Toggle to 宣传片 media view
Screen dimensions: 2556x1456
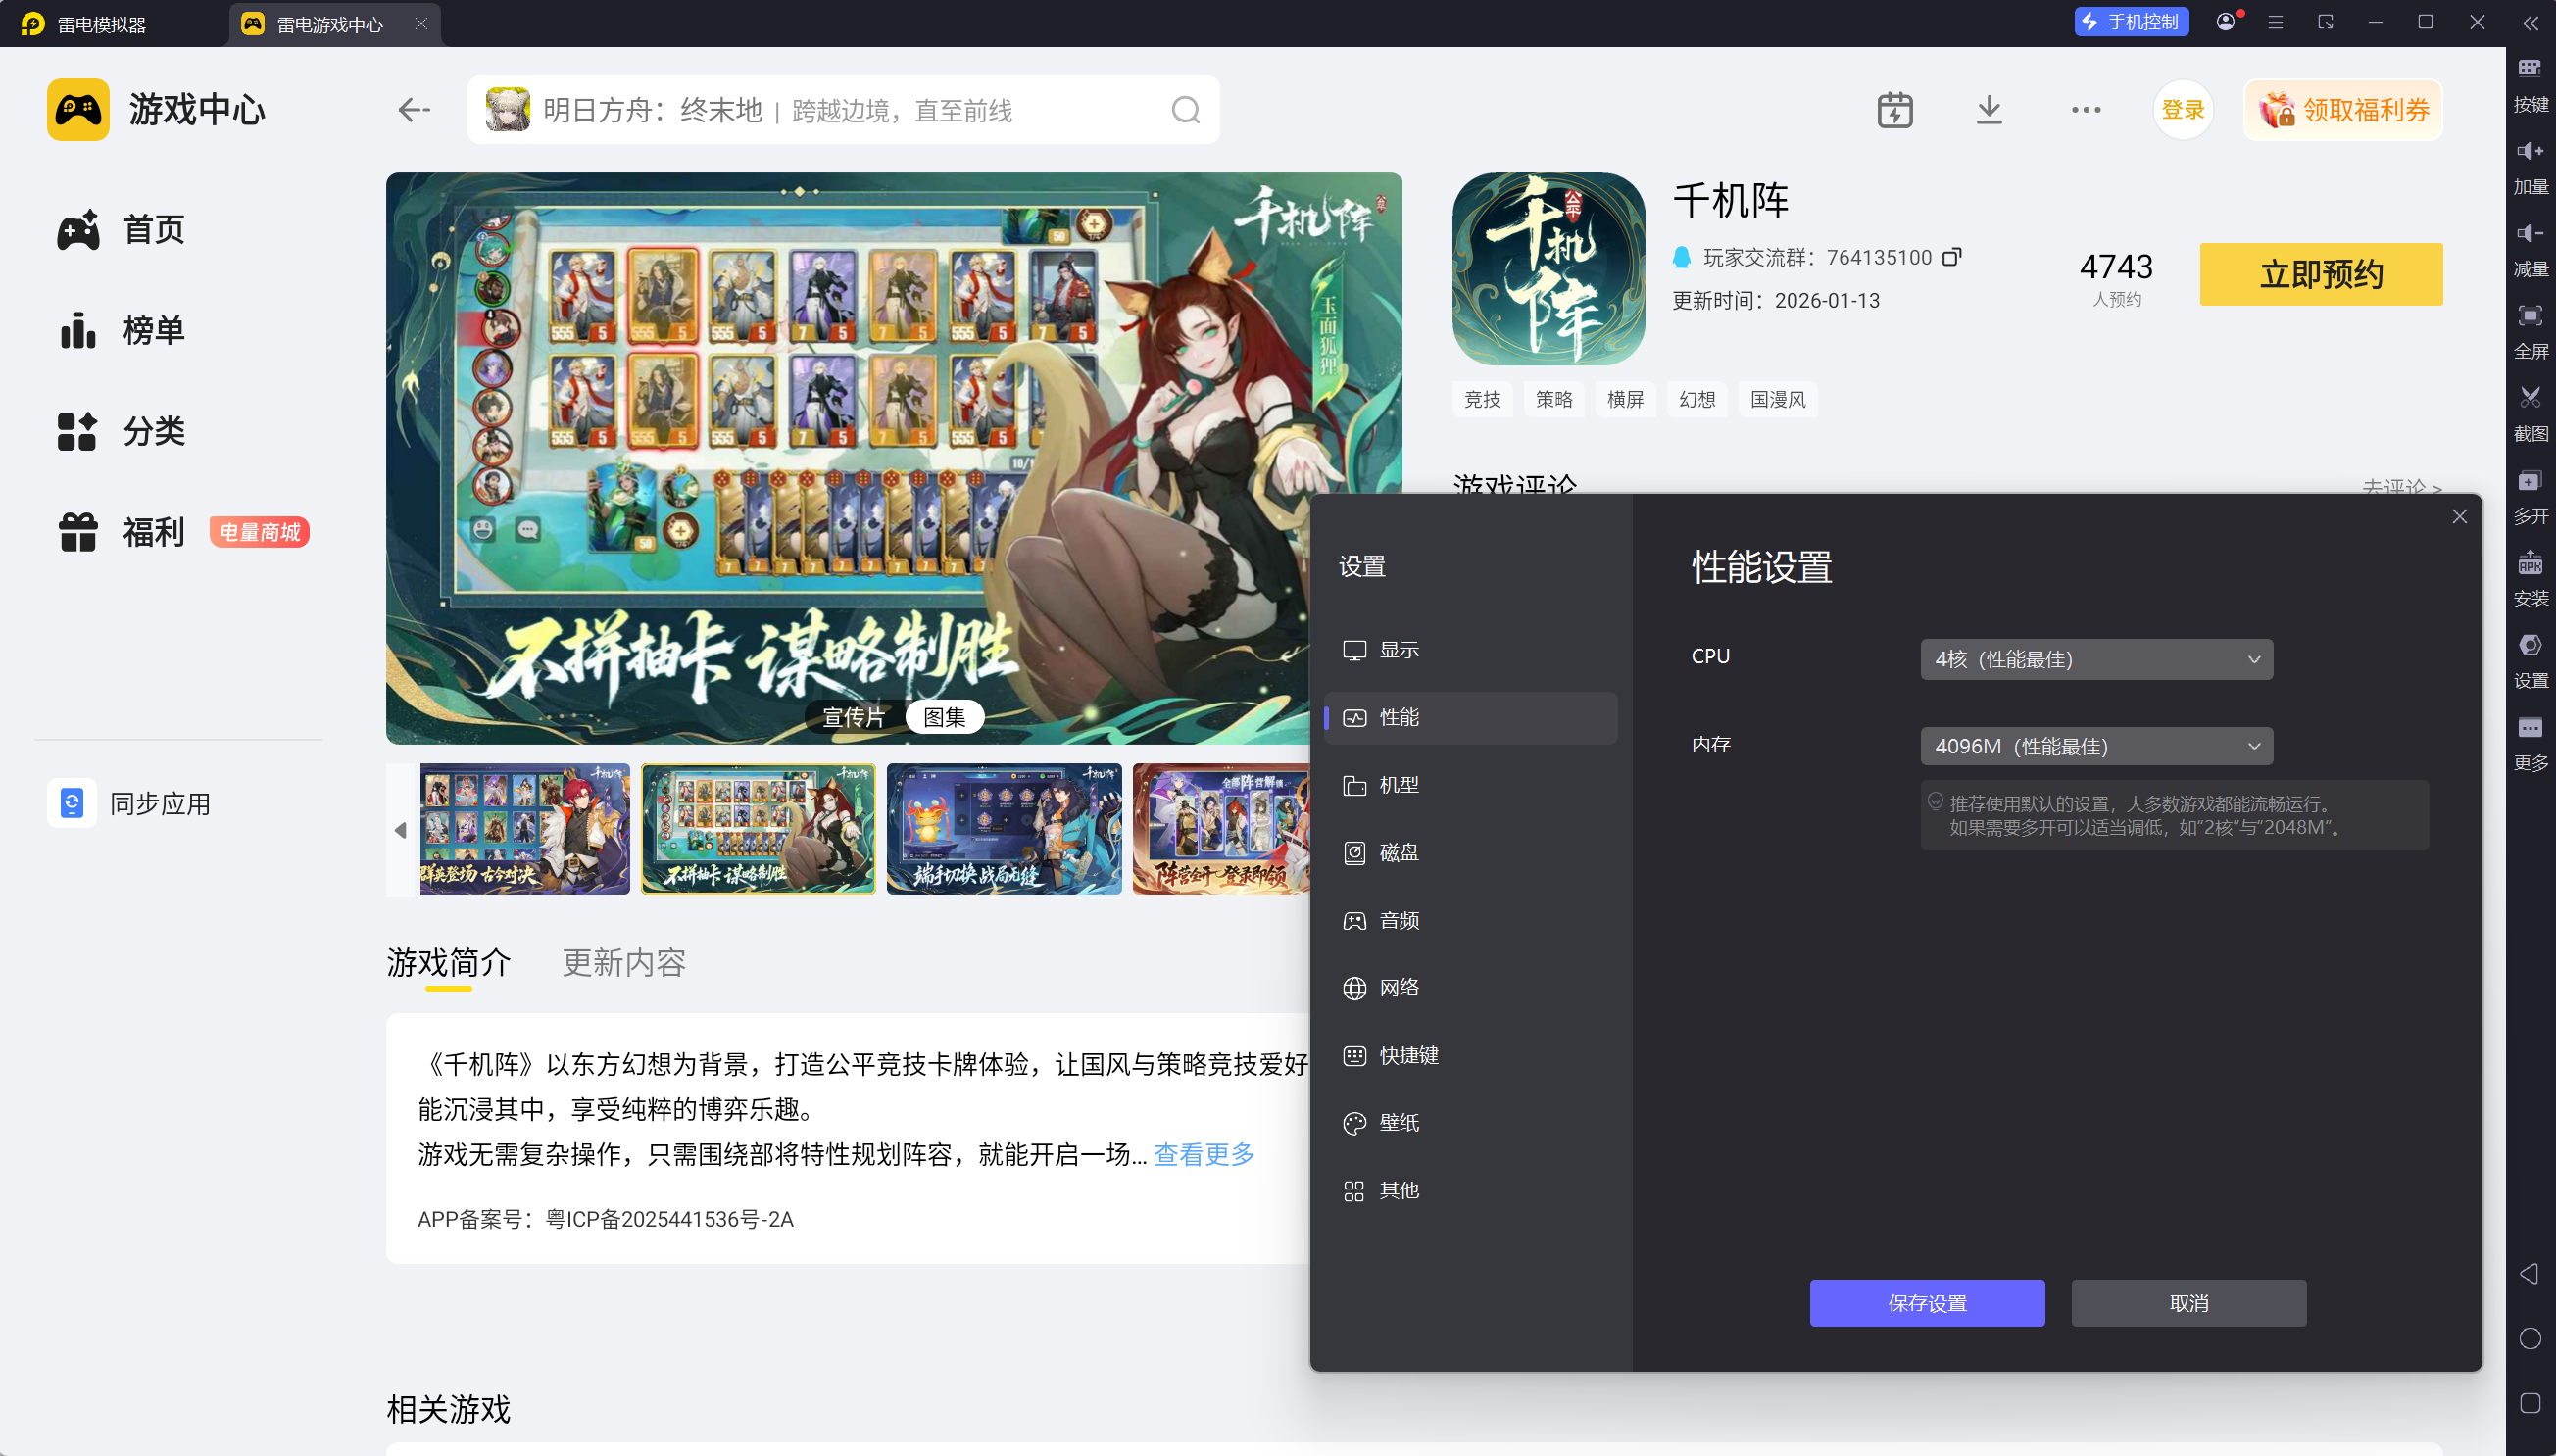pyautogui.click(x=853, y=717)
